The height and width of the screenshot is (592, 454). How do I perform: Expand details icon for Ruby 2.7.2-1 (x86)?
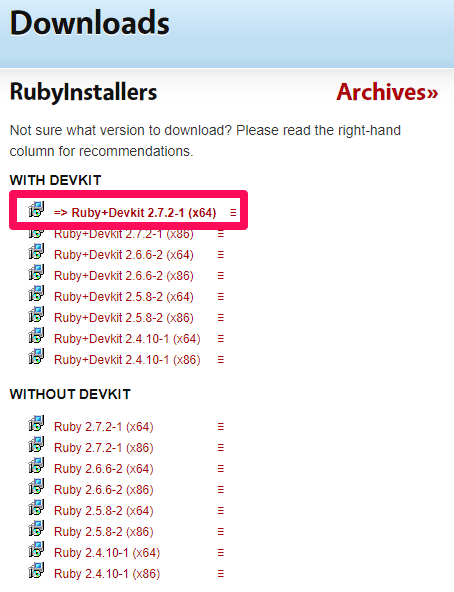221,448
